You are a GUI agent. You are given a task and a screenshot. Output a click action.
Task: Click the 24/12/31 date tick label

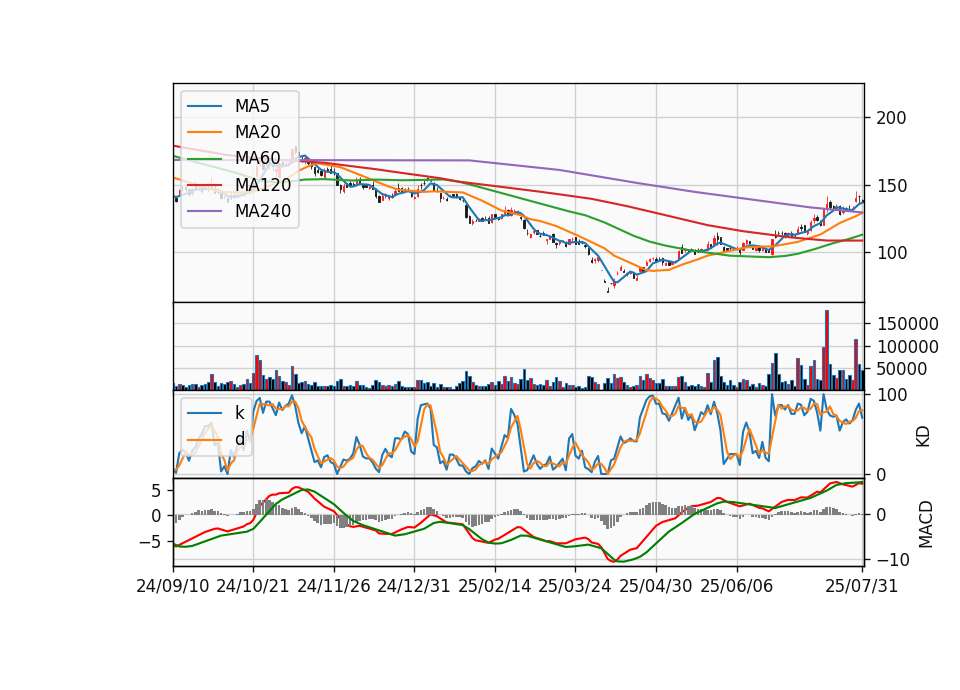pyautogui.click(x=414, y=586)
